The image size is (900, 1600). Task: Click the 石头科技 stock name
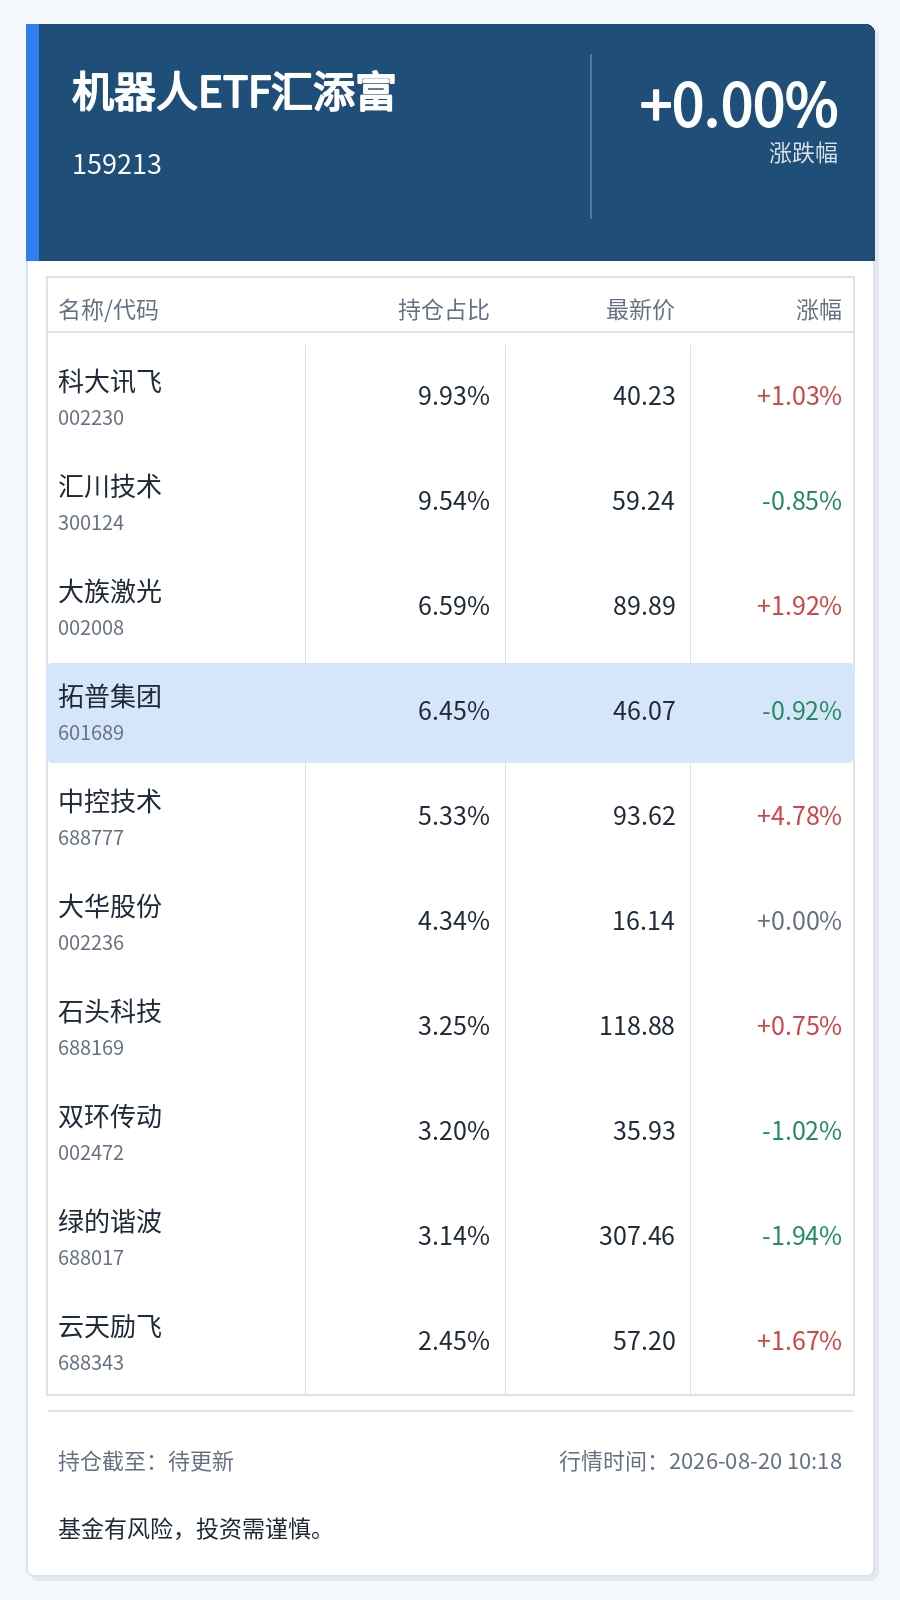110,1012
